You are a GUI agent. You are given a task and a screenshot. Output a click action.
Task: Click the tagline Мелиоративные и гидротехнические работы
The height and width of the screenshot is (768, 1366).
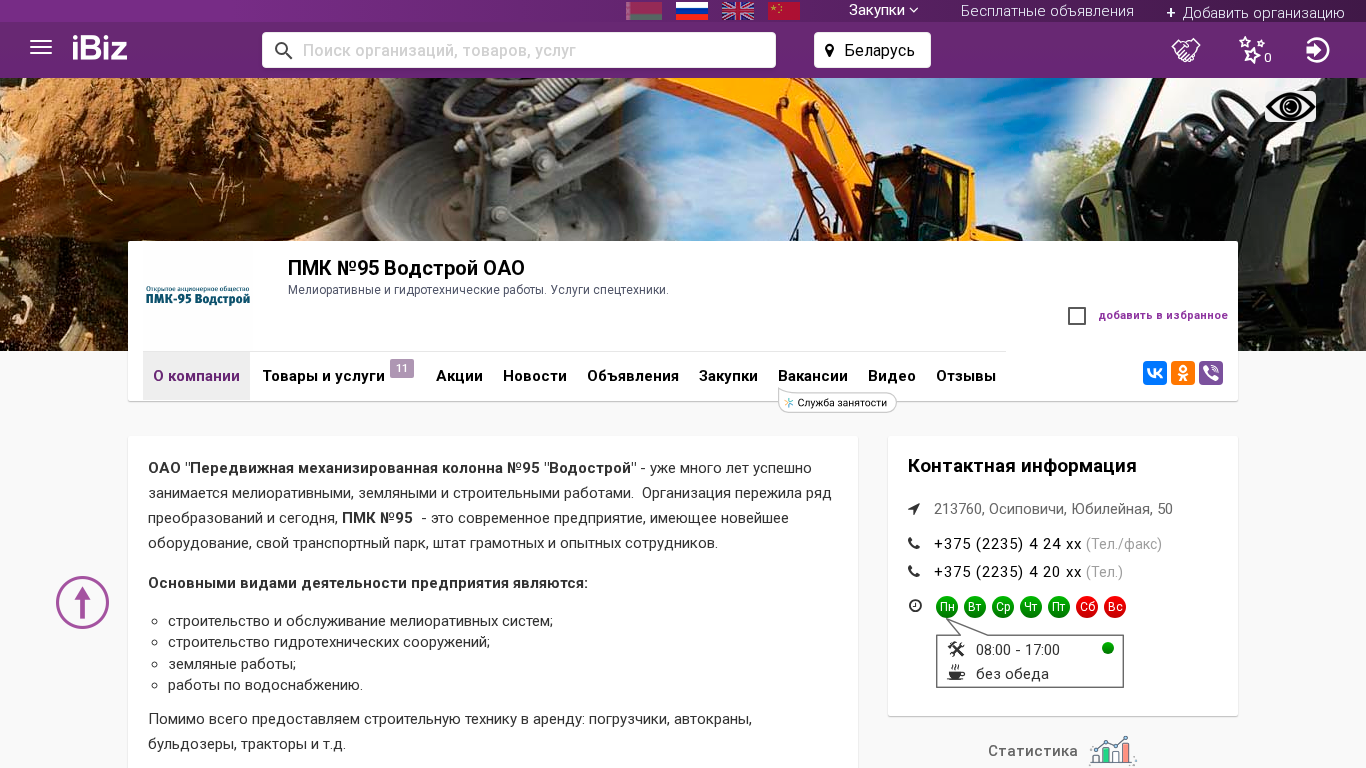478,290
